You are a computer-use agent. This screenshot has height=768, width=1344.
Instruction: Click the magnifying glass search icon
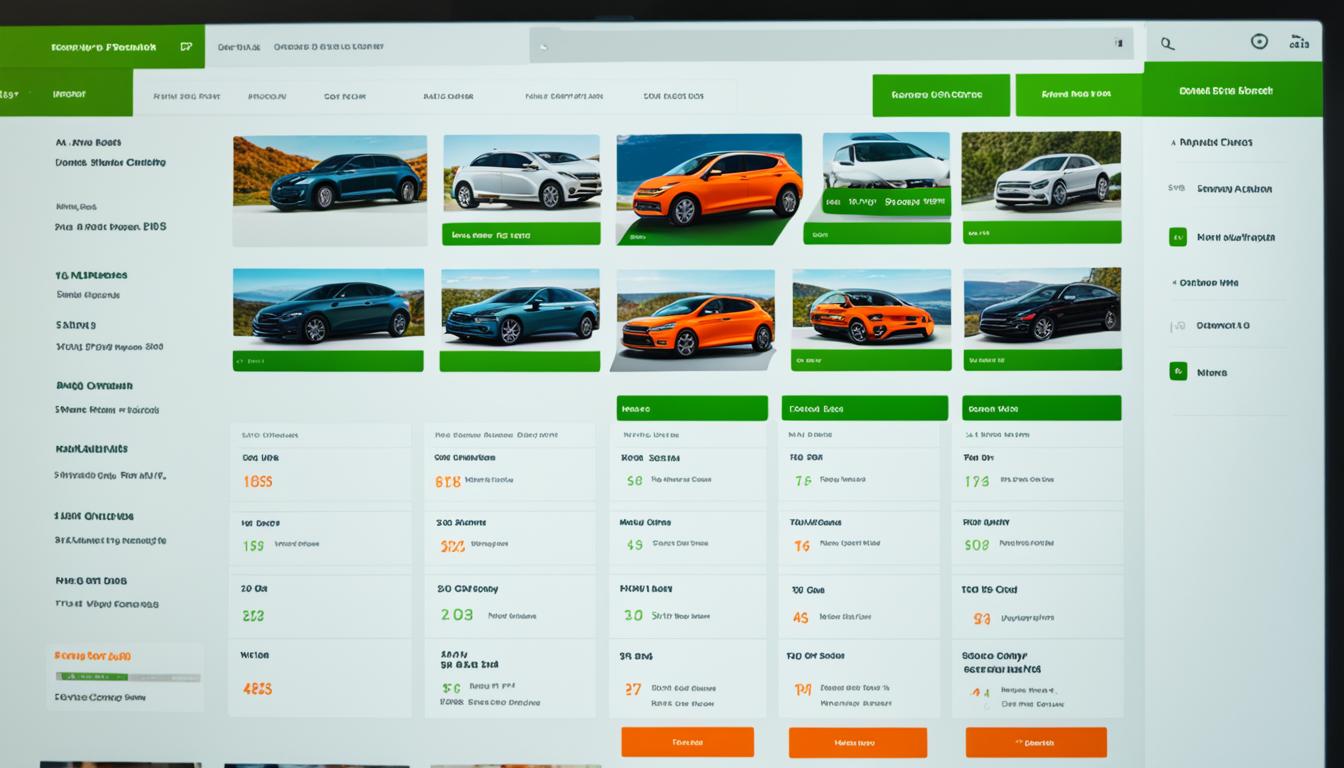point(1167,44)
